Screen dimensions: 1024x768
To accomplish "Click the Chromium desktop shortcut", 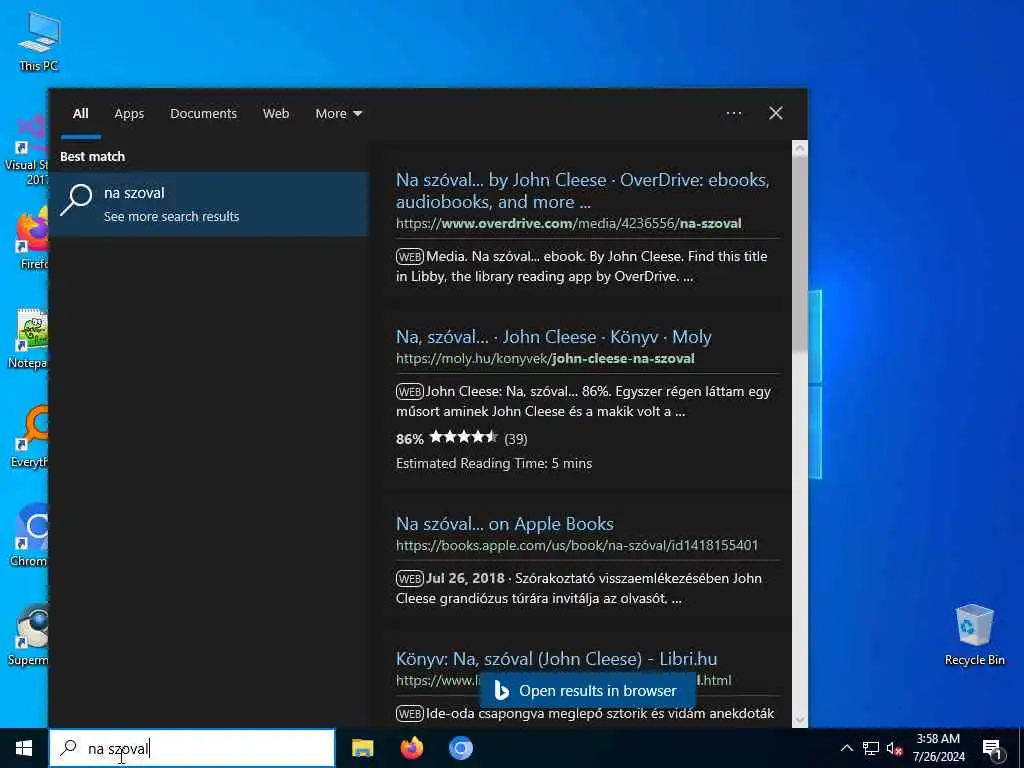I will point(29,536).
